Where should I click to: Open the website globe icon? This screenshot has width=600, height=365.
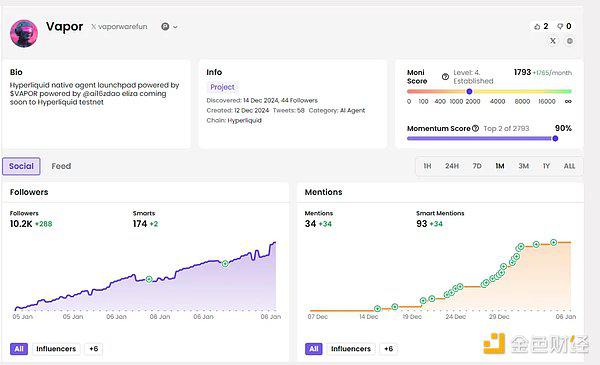pyautogui.click(x=570, y=41)
